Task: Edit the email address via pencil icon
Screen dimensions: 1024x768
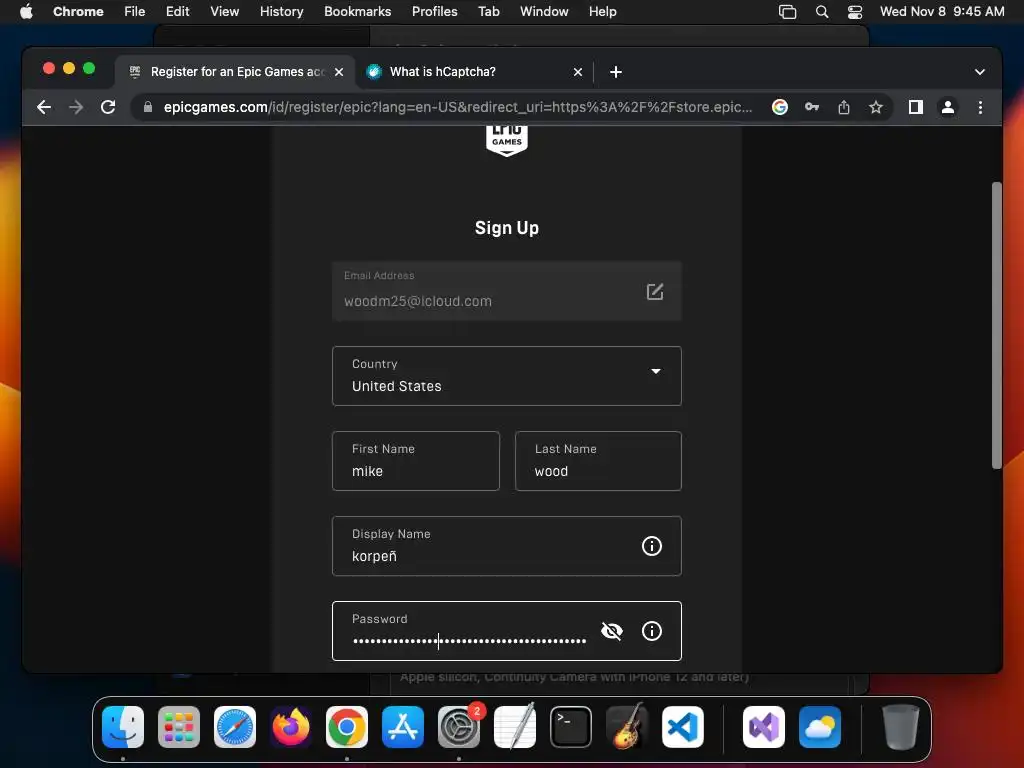Action: 655,291
